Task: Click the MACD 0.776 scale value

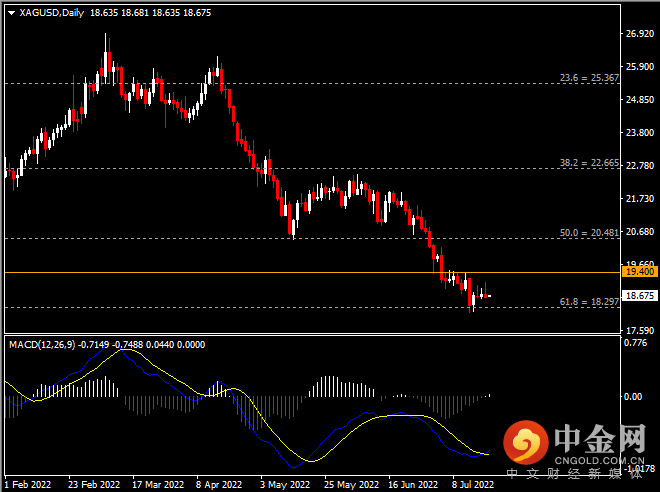Action: (x=636, y=343)
